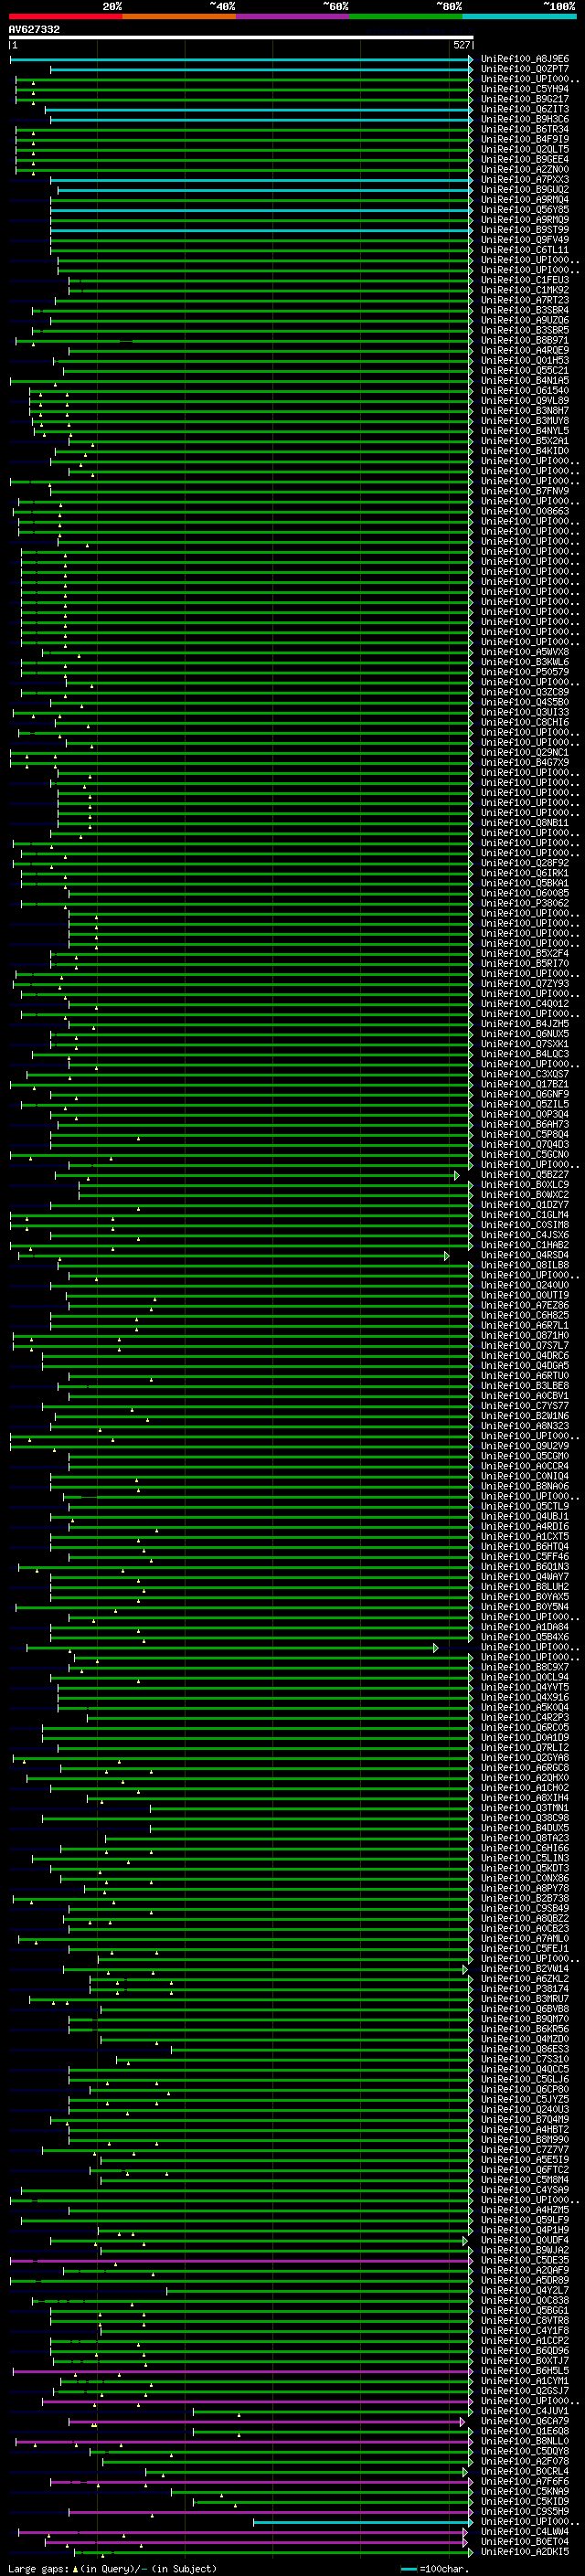The image size is (585, 2576).
Task: Select the AV627332 query label
Action: [34, 29]
